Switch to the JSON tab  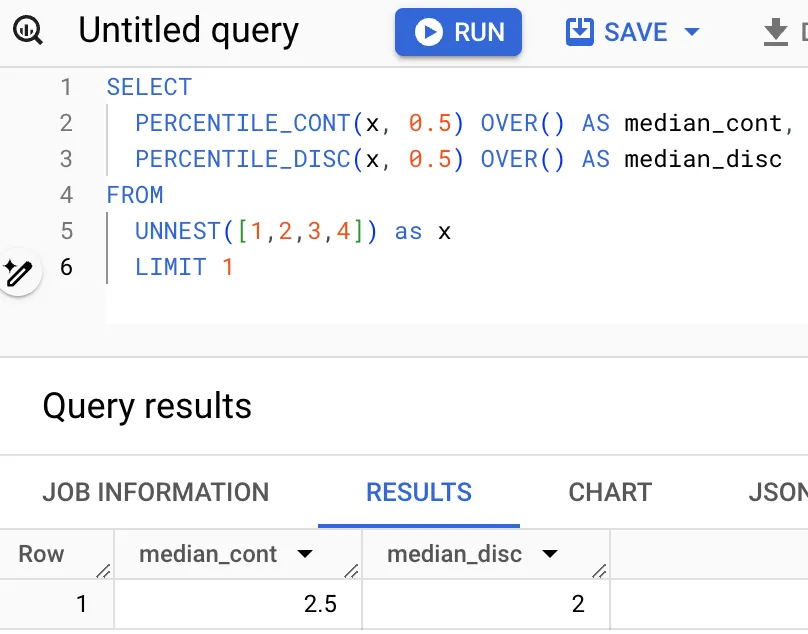tap(779, 492)
